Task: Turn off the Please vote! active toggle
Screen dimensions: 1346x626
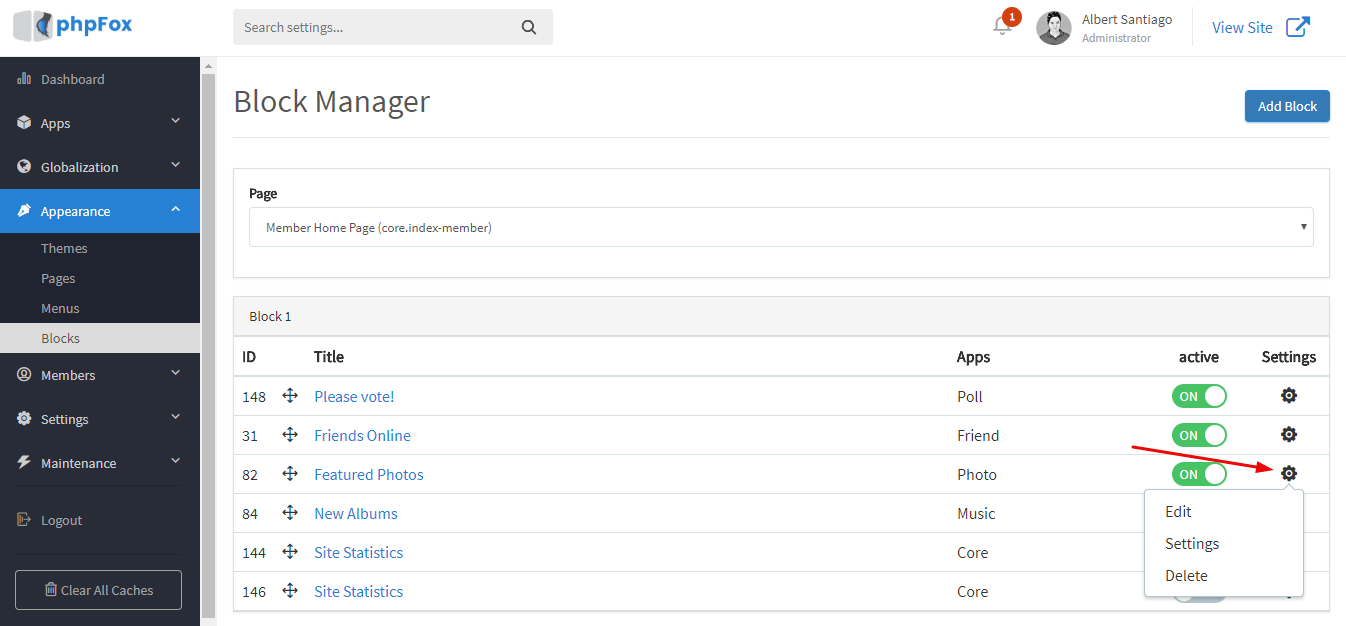Action: (x=1199, y=396)
